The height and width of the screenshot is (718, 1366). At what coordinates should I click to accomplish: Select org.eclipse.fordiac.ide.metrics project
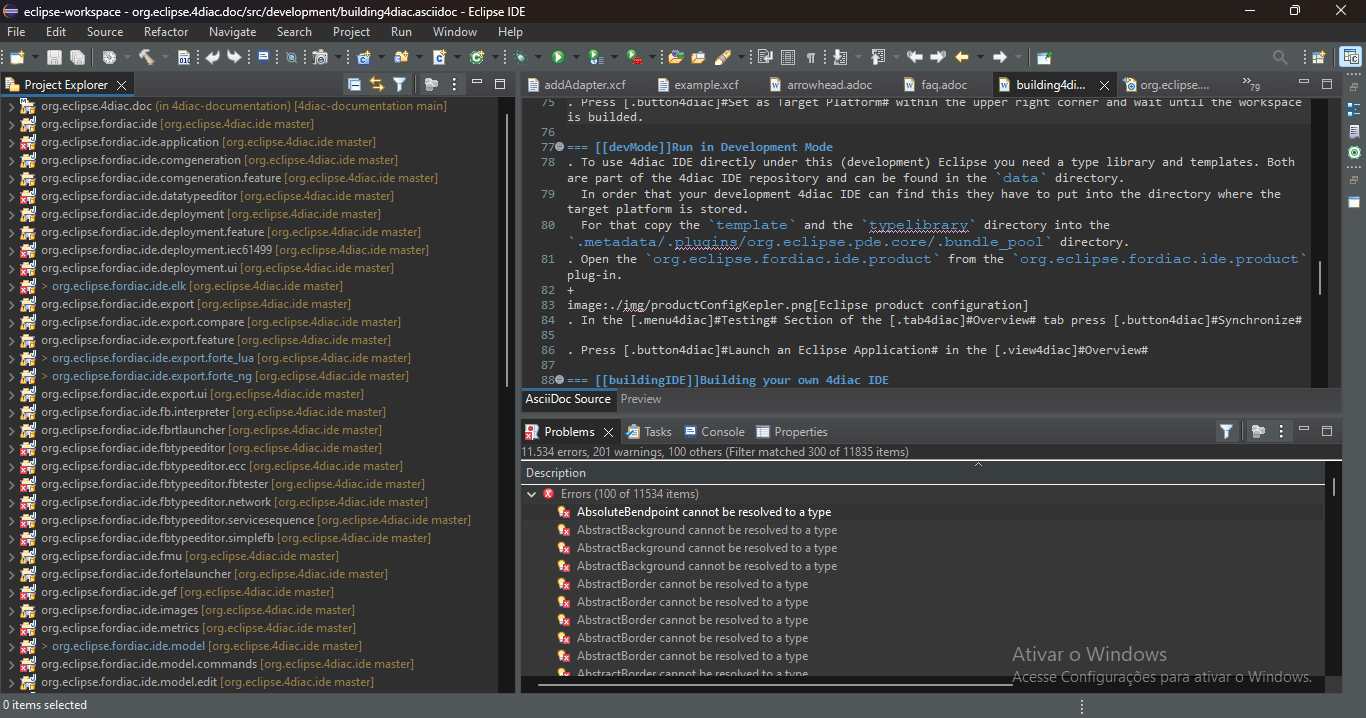(x=198, y=628)
